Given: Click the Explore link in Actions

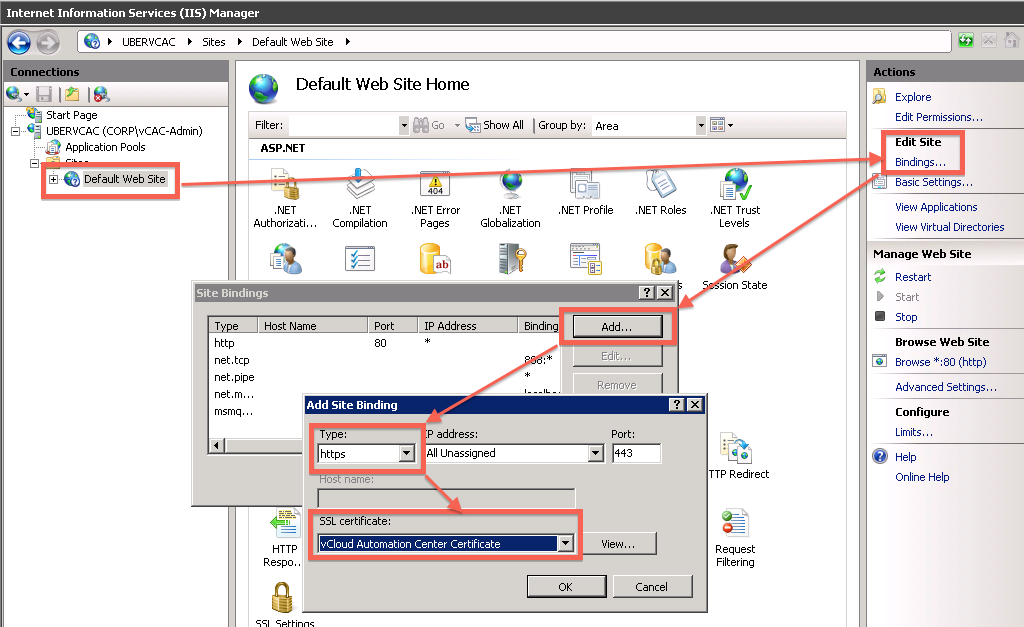Looking at the screenshot, I should (x=913, y=97).
